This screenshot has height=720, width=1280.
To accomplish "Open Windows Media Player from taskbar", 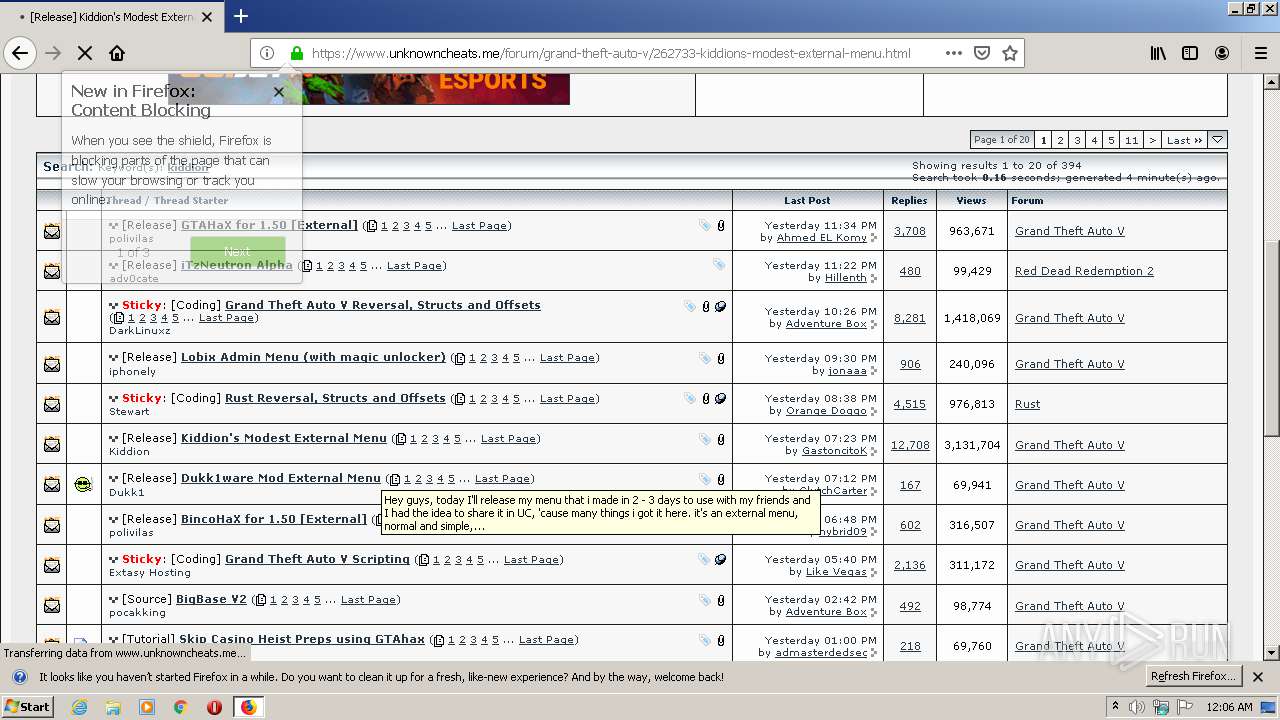I will [x=147, y=707].
